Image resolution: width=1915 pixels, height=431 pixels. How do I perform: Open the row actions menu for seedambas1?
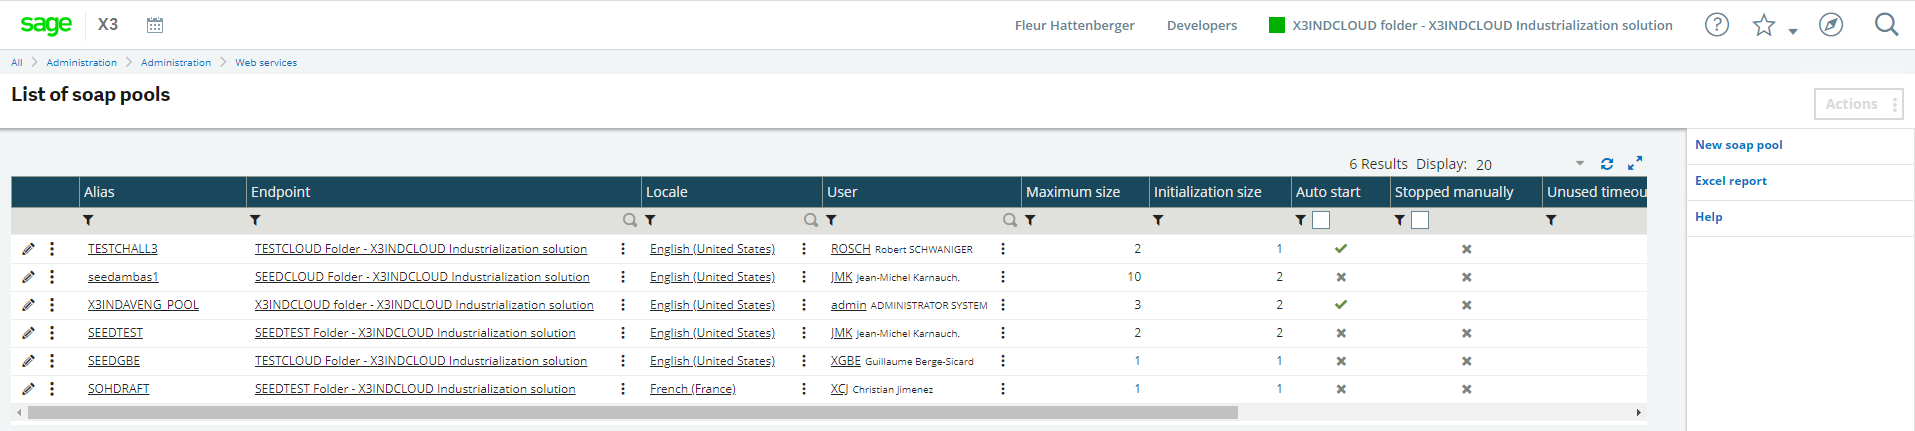point(52,277)
